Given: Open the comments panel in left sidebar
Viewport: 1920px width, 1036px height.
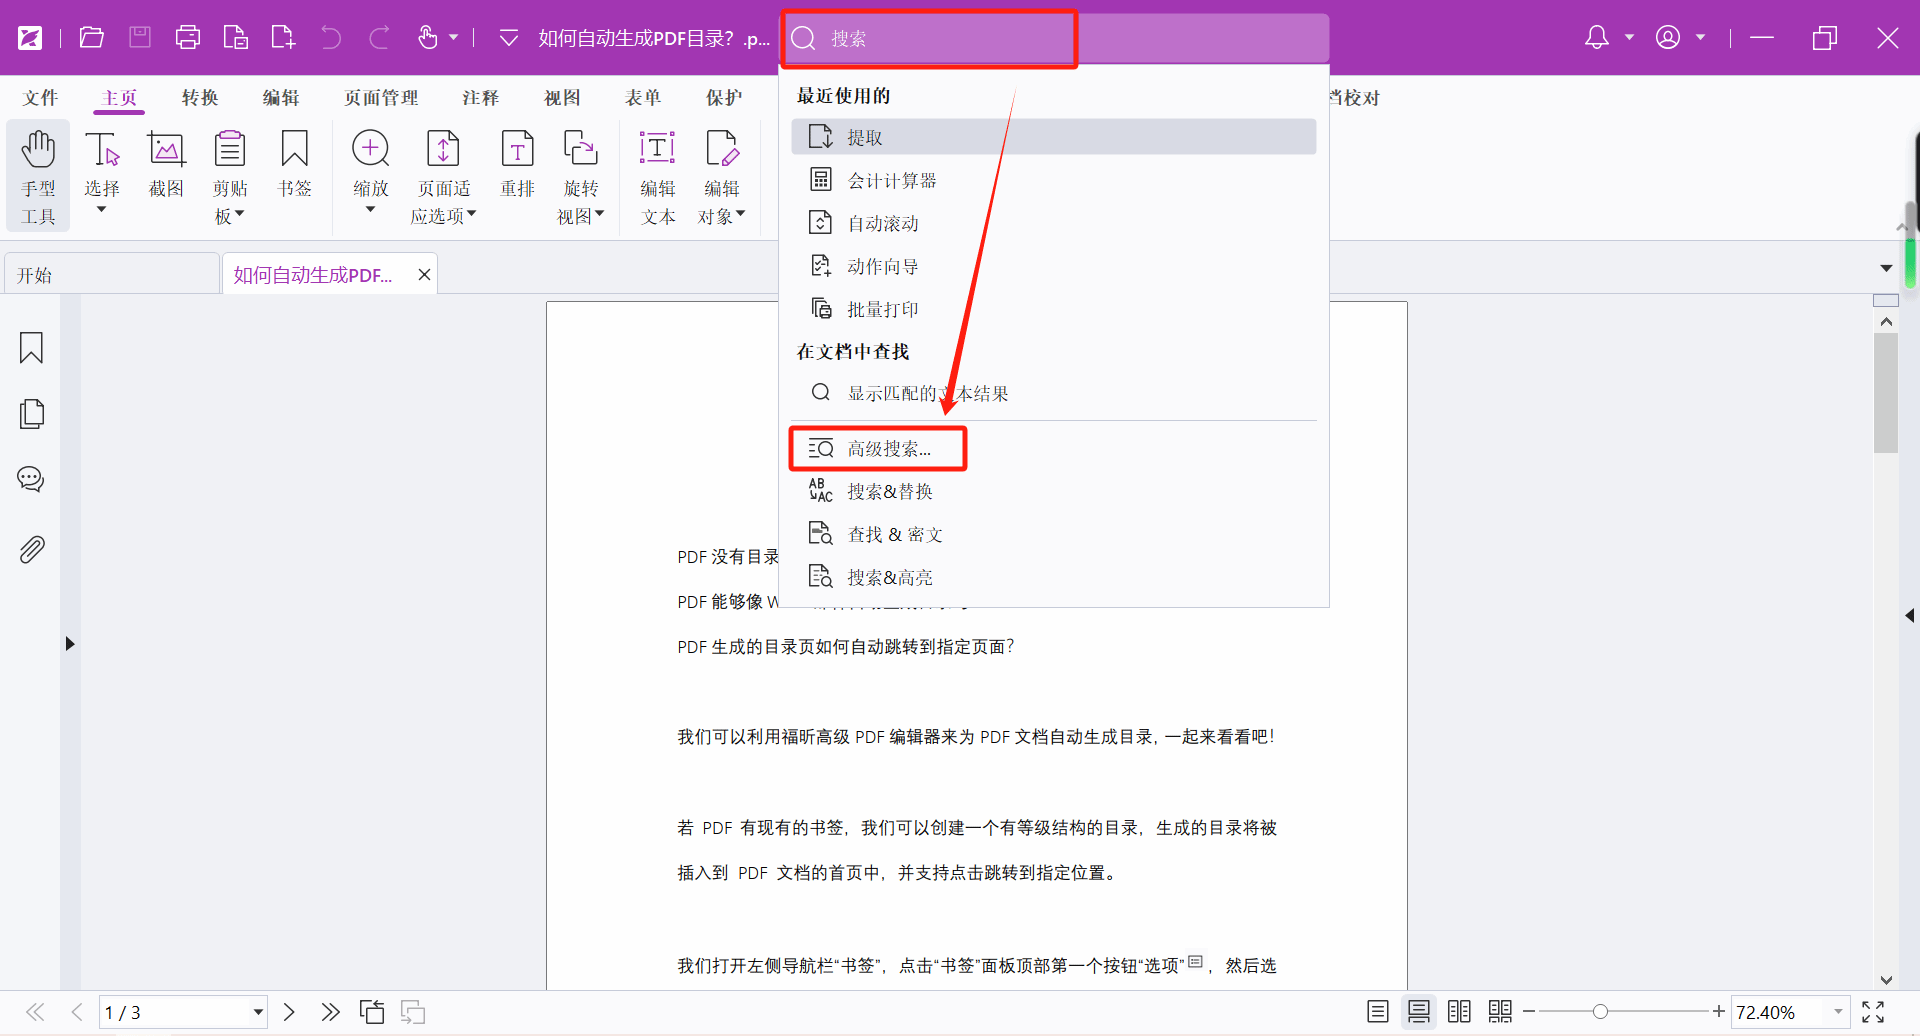Looking at the screenshot, I should [32, 480].
